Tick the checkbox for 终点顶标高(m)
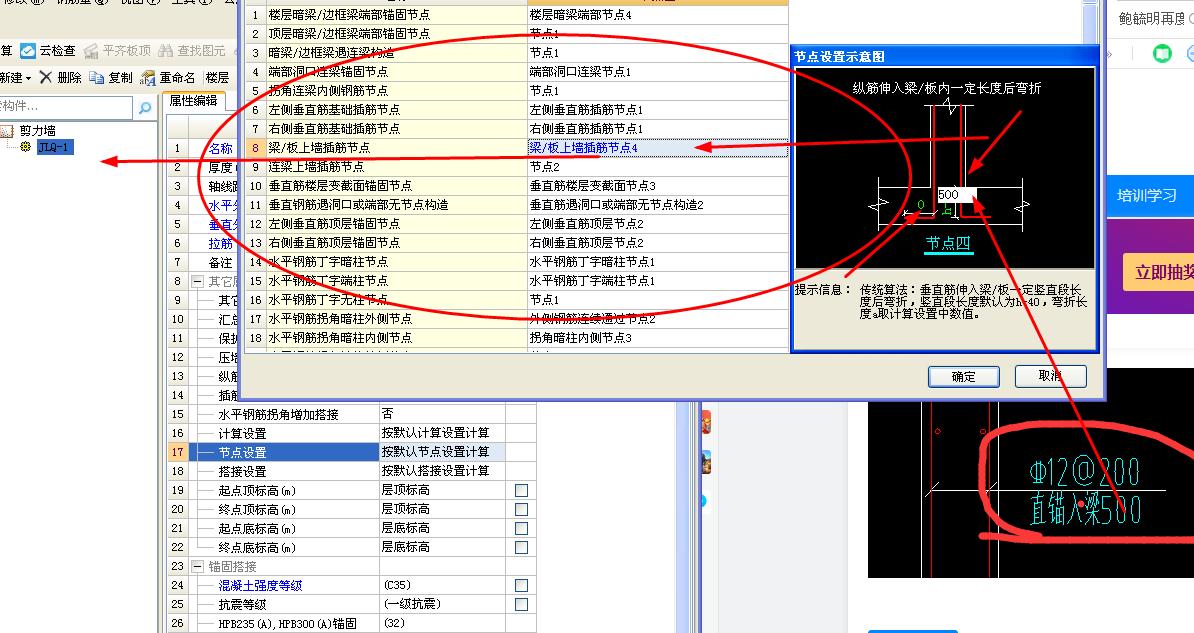The width and height of the screenshot is (1194, 633). click(522, 510)
